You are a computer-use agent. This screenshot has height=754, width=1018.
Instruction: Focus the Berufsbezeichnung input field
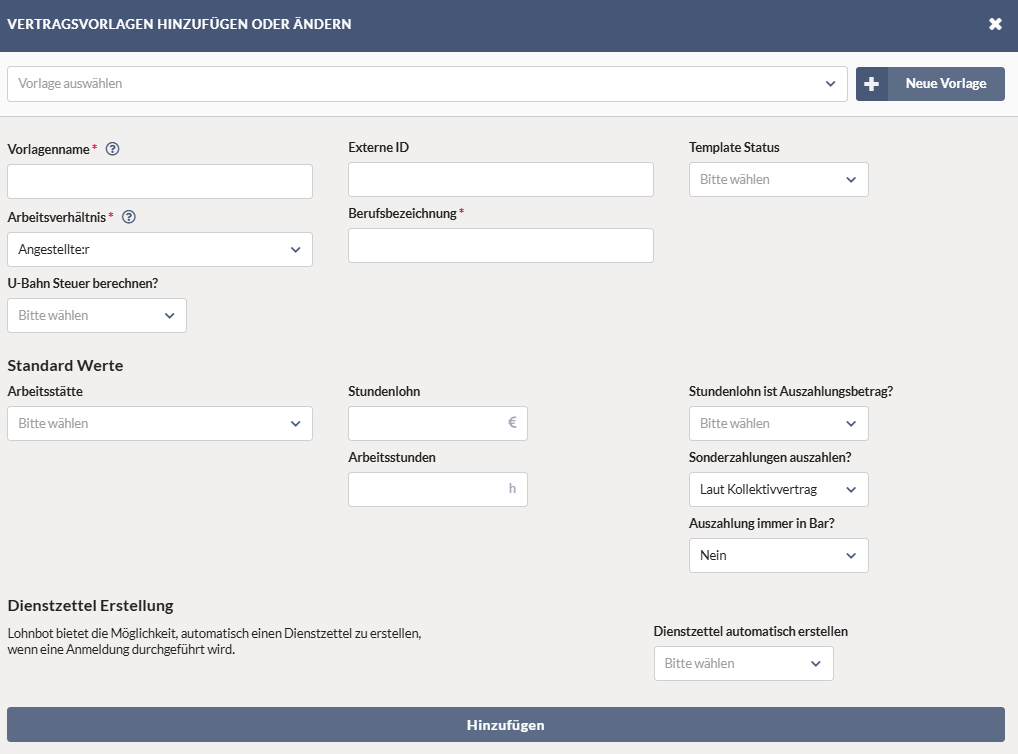pyautogui.click(x=501, y=245)
